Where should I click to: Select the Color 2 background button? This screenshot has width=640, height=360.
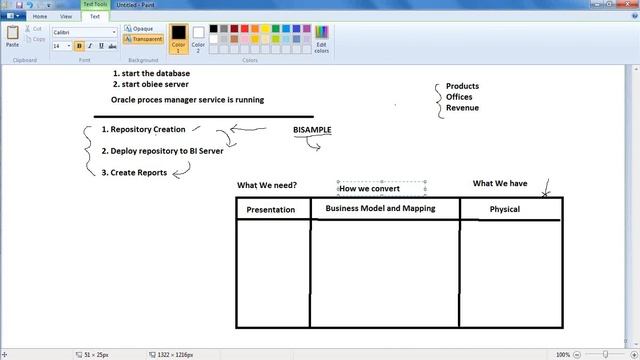pos(198,39)
